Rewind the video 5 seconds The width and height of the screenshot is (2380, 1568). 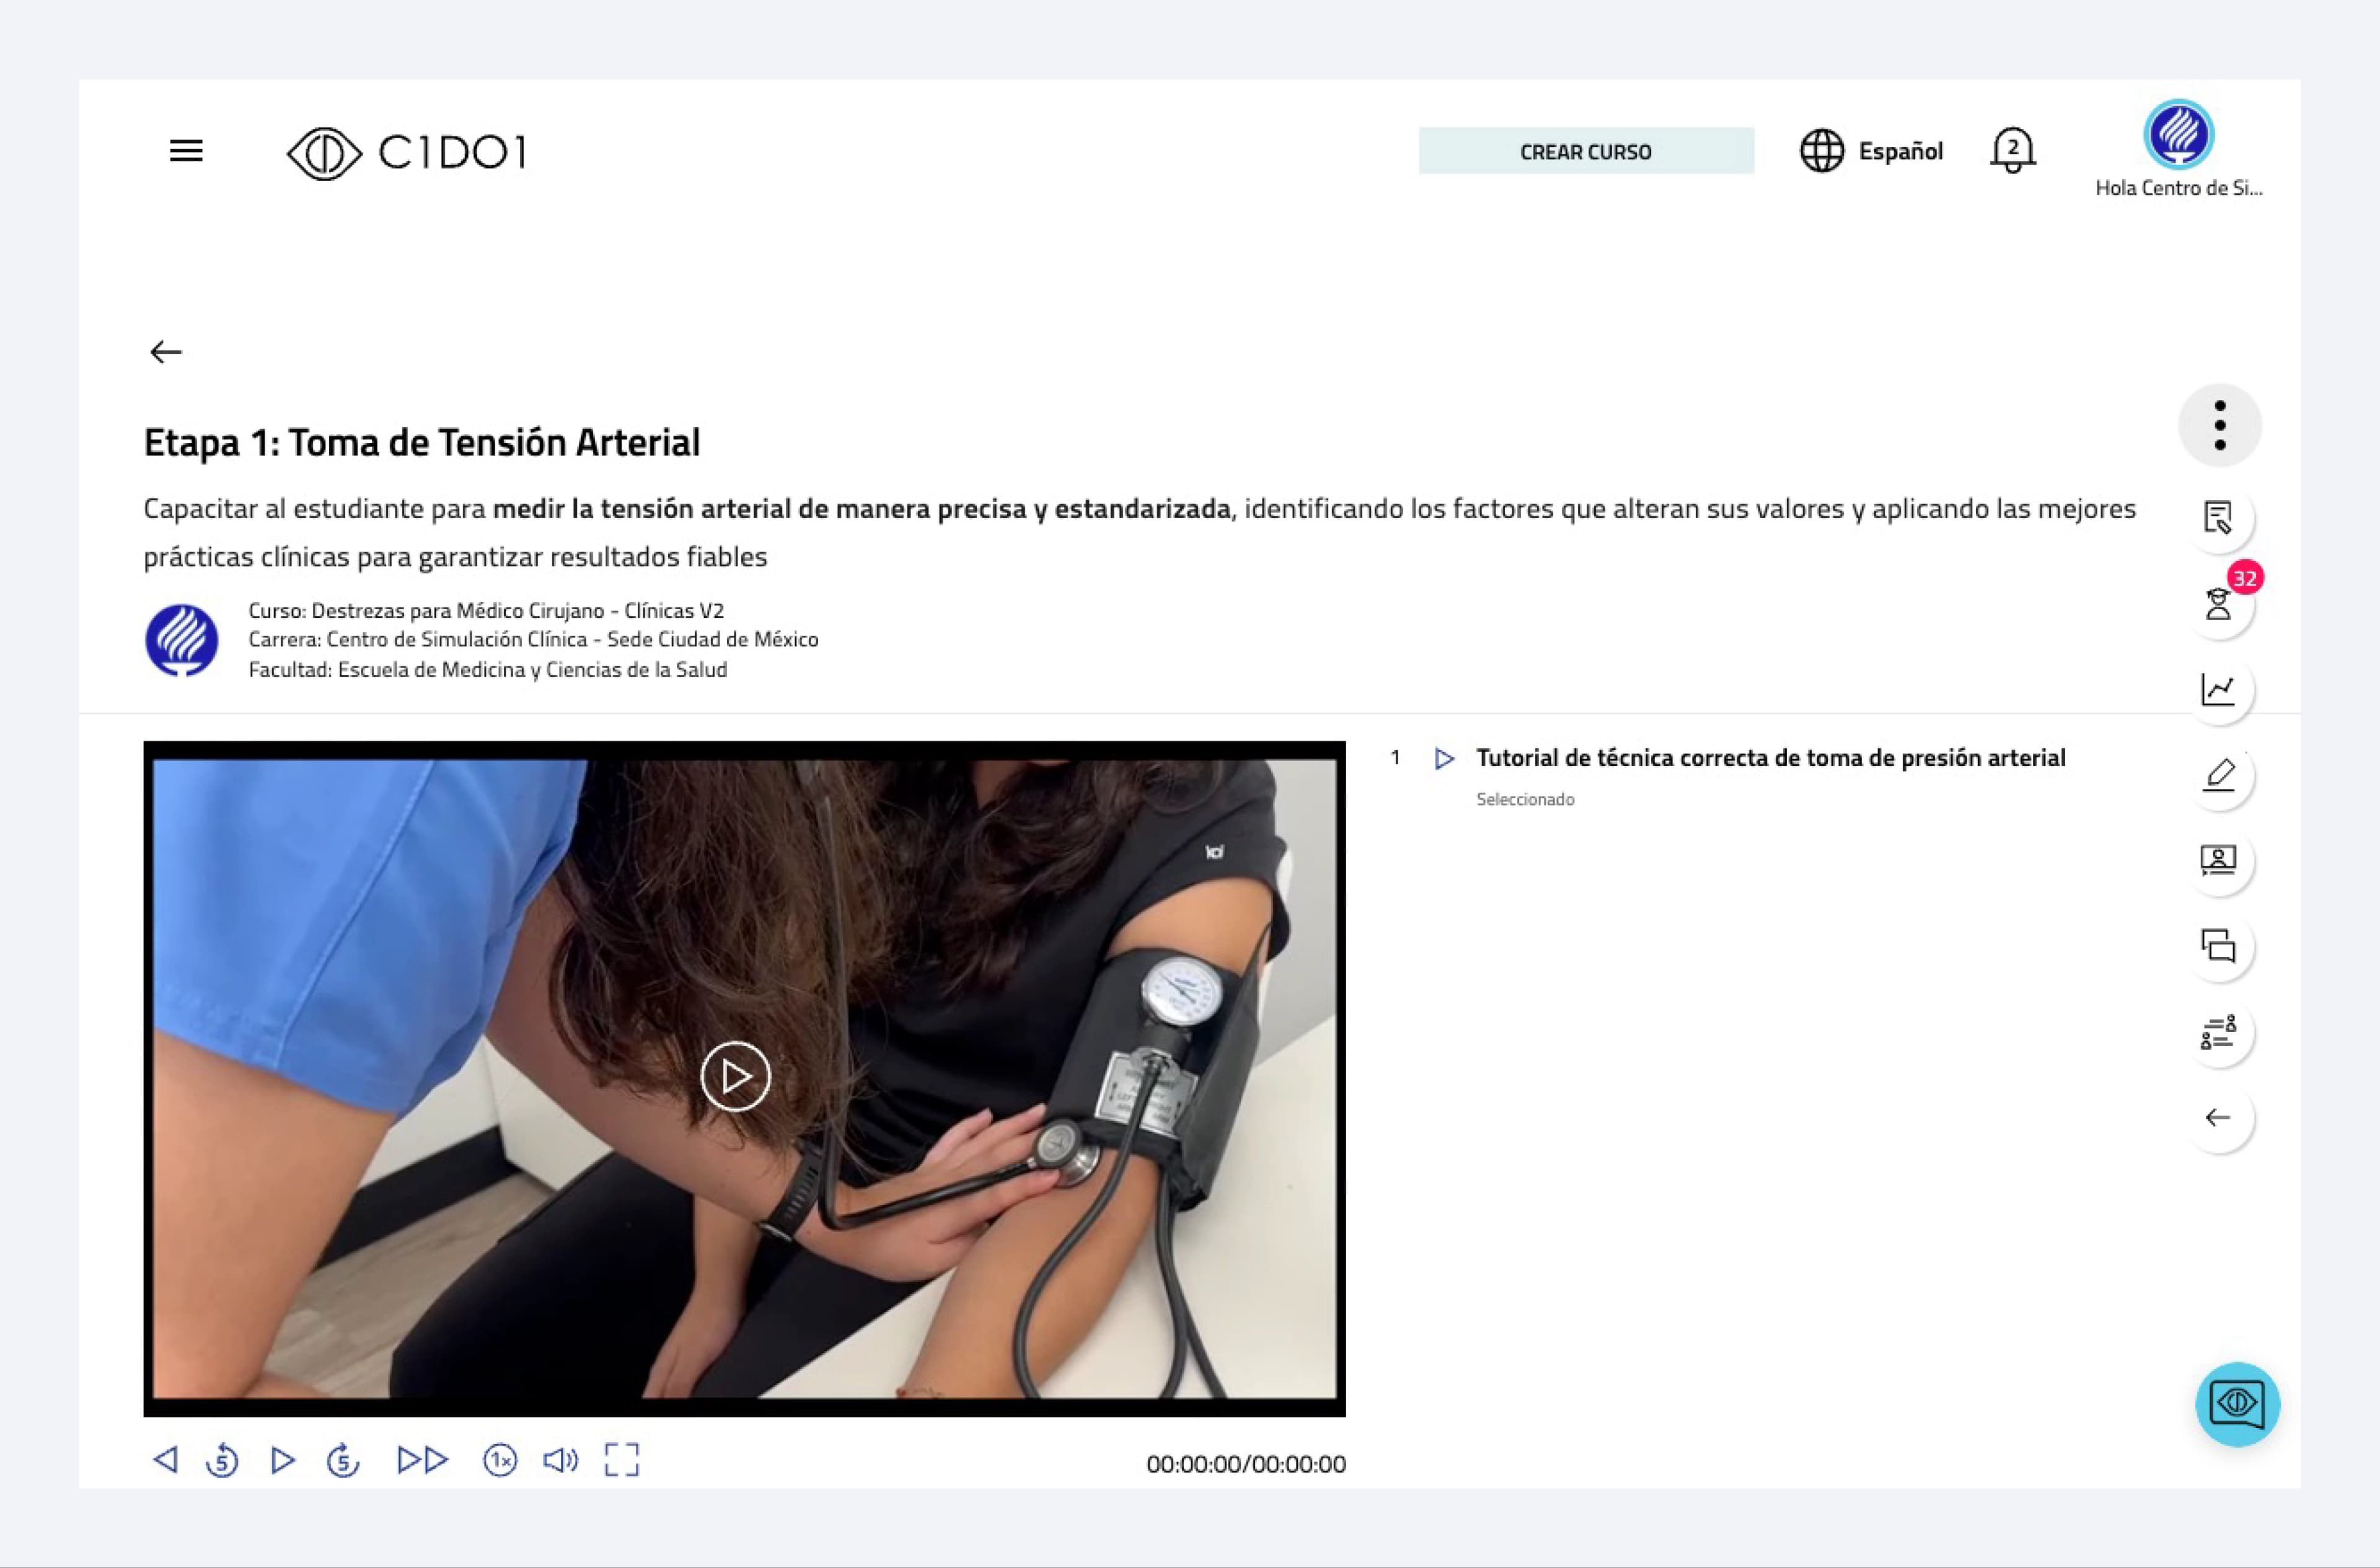tap(222, 1460)
